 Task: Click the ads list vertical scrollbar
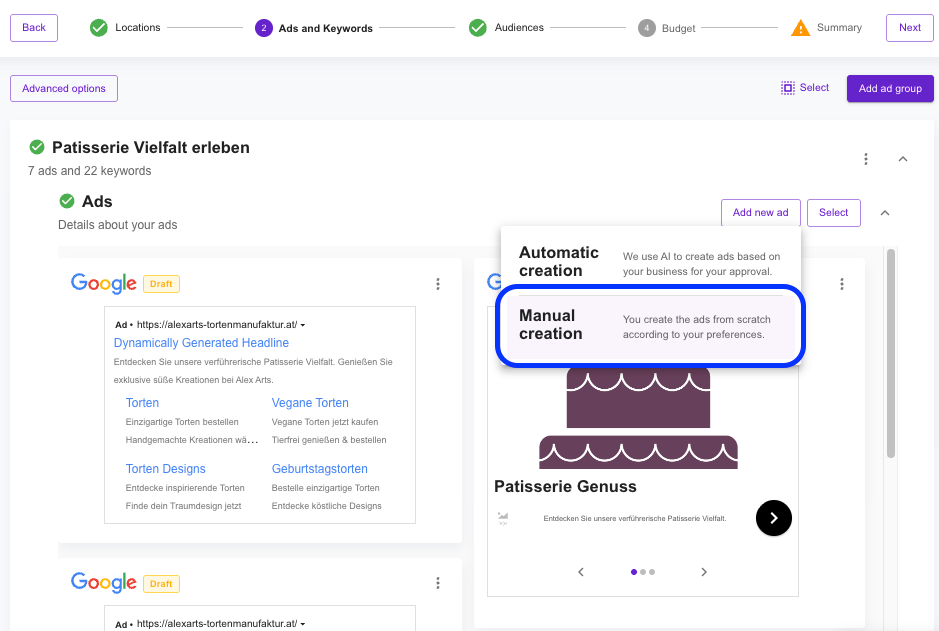(x=890, y=353)
